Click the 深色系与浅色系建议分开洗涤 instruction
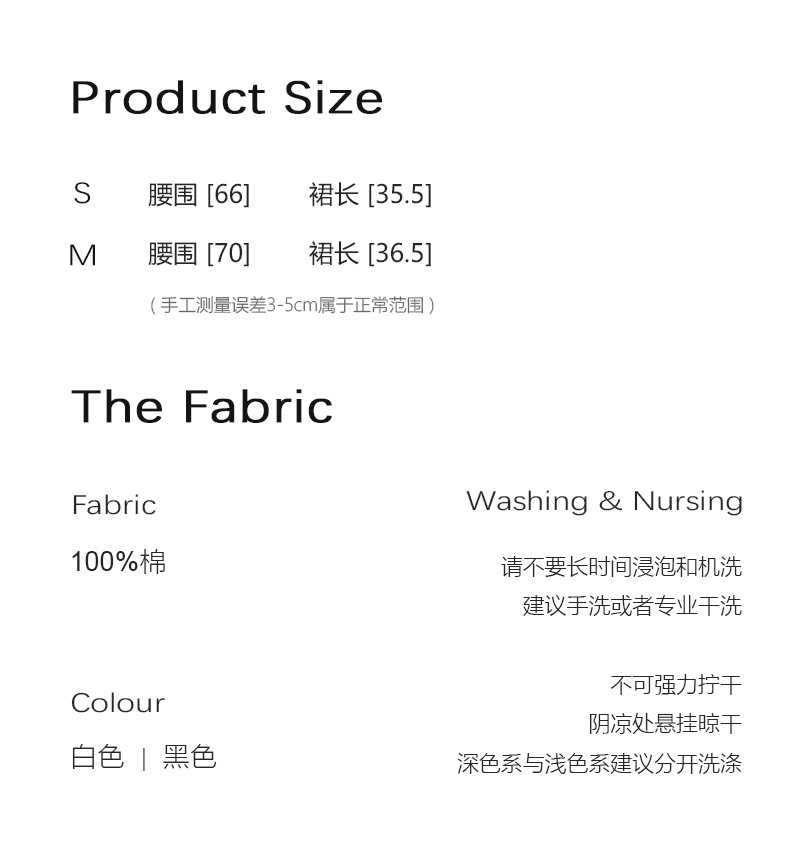This screenshot has height=856, width=790. point(599,764)
